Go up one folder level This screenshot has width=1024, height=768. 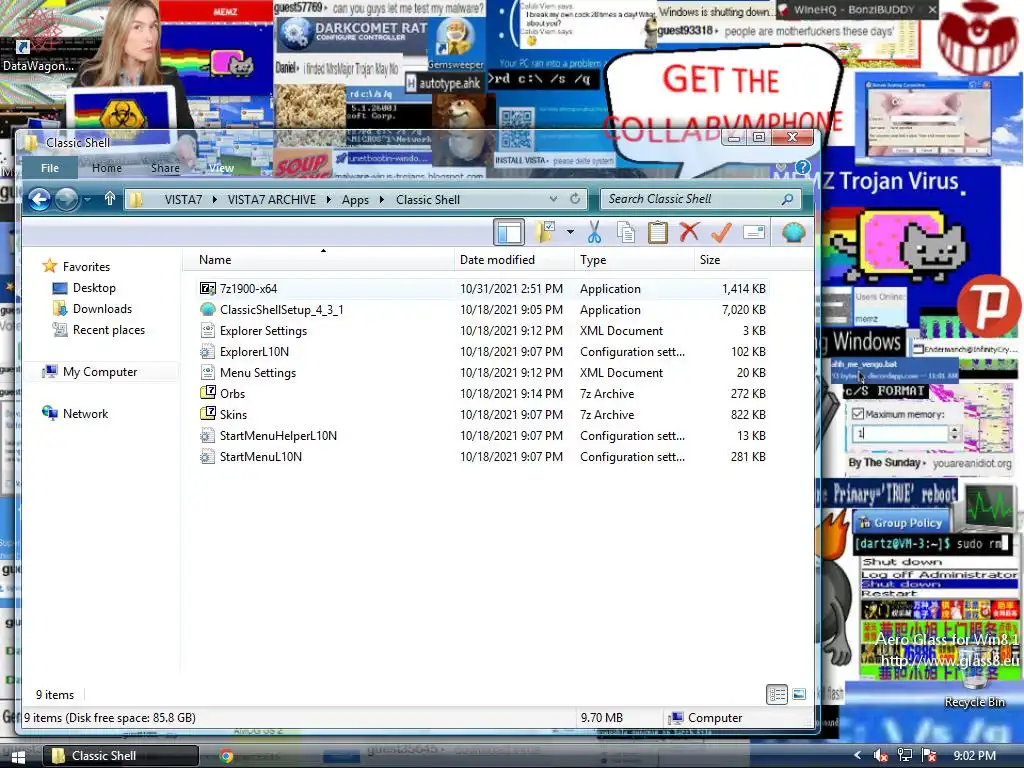(110, 199)
